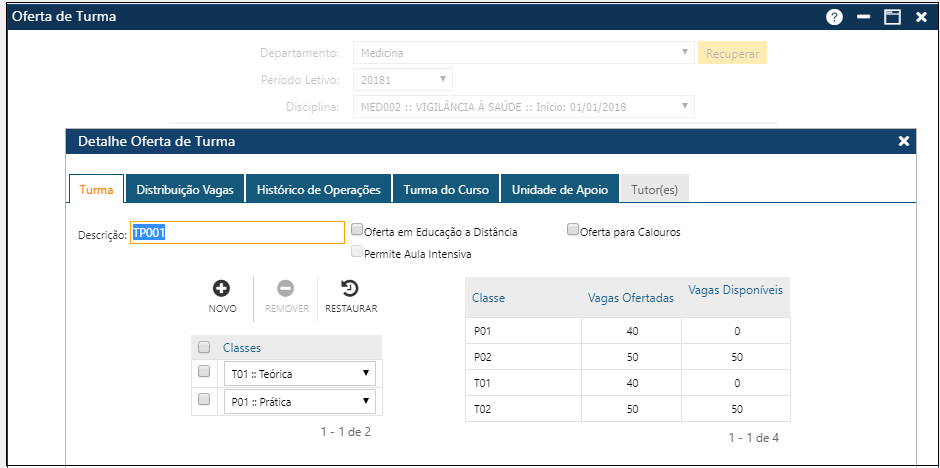Close the Detalhe Oferta de Turma dialog
The image size is (940, 468).
pos(904,141)
